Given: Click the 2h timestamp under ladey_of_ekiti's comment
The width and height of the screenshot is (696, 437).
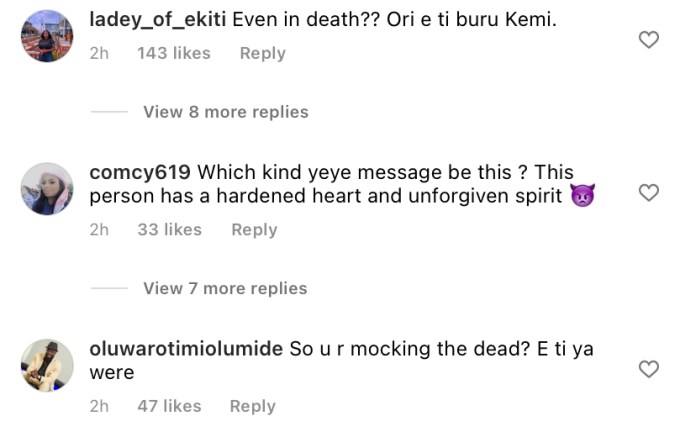Looking at the screenshot, I should pos(99,53).
